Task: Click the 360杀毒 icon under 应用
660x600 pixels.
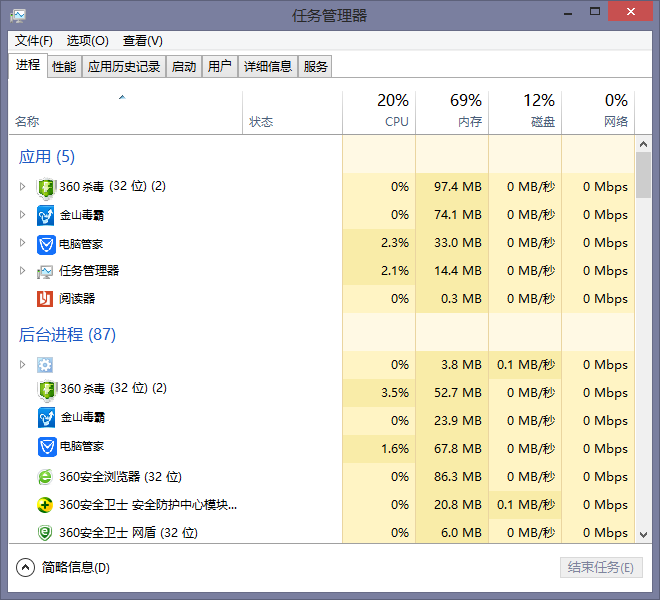Action: pyautogui.click(x=46, y=188)
